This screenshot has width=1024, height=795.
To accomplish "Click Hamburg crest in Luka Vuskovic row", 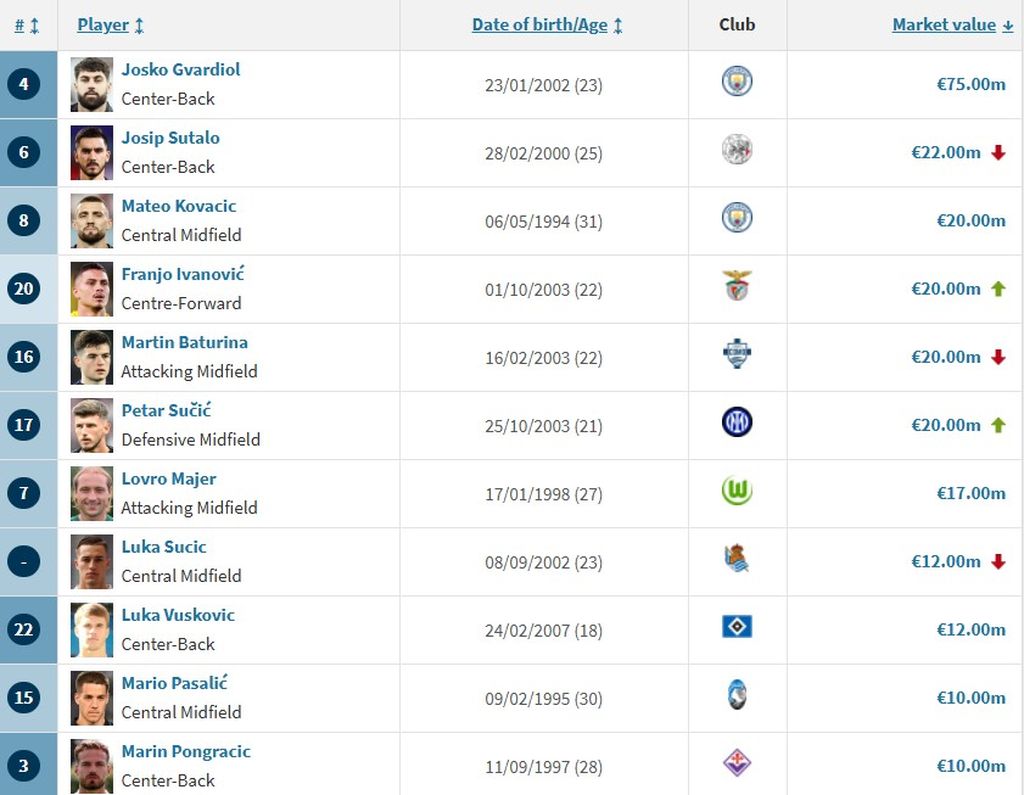I will coord(737,627).
